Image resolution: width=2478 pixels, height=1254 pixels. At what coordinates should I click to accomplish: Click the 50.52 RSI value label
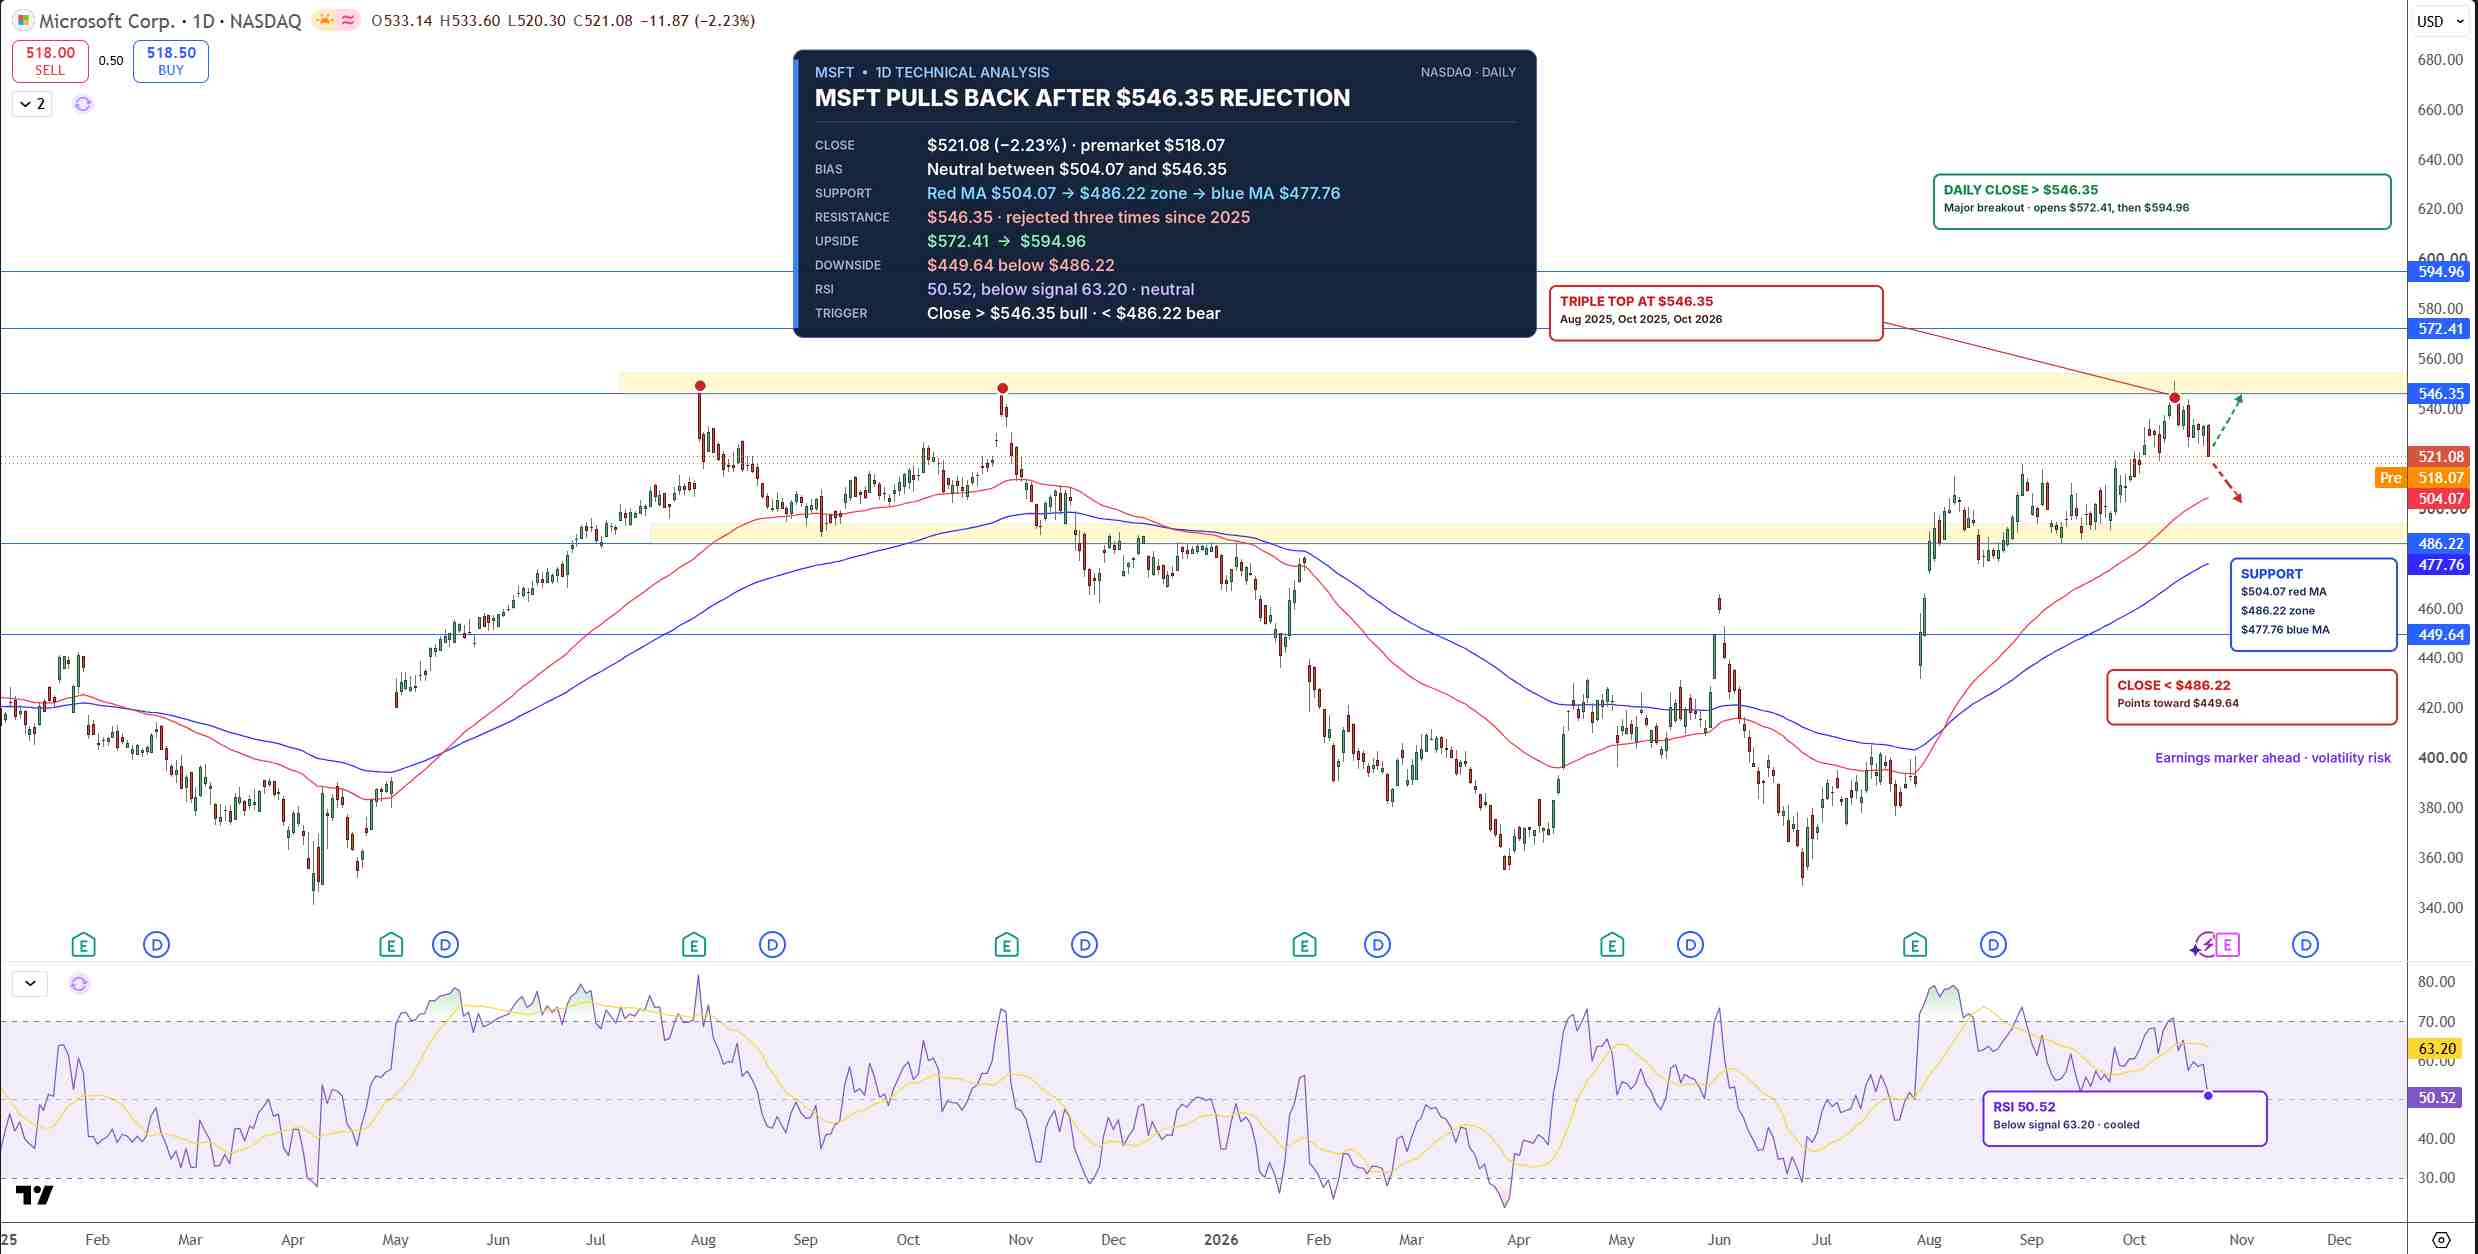[x=2436, y=1098]
